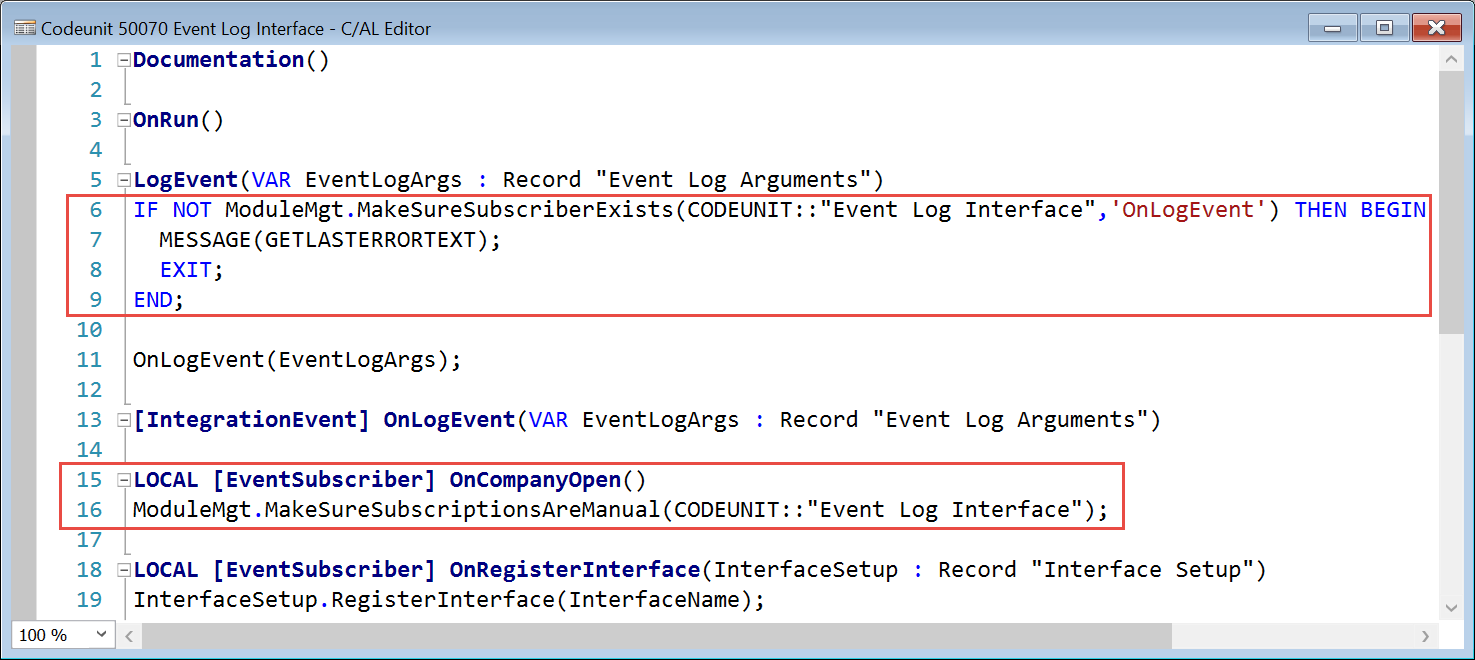Click the 'OnLogEvent' string literal
Screen dimensions: 1475x660
[1190, 210]
